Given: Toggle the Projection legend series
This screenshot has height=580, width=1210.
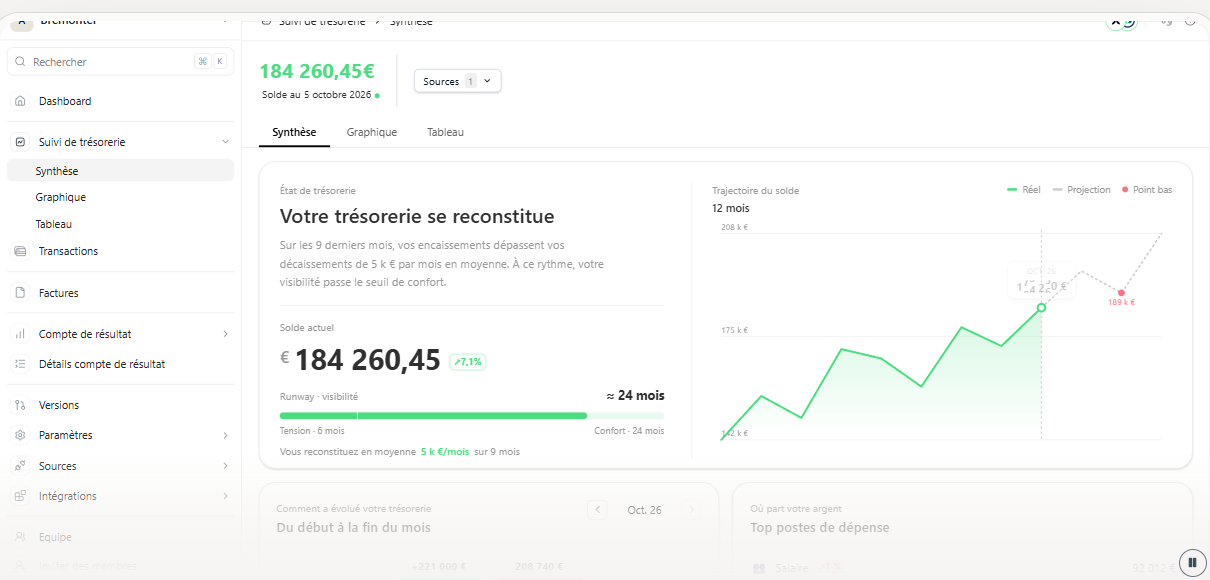Looking at the screenshot, I should click(x=1081, y=190).
